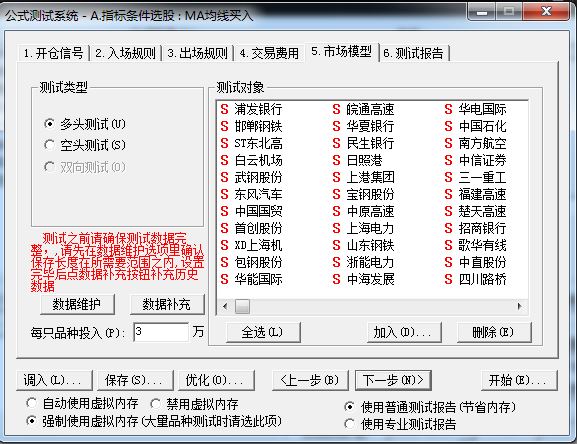The image size is (577, 444).
Task: Select the S icon beside 邯郸钢铁
Action: [x=224, y=126]
